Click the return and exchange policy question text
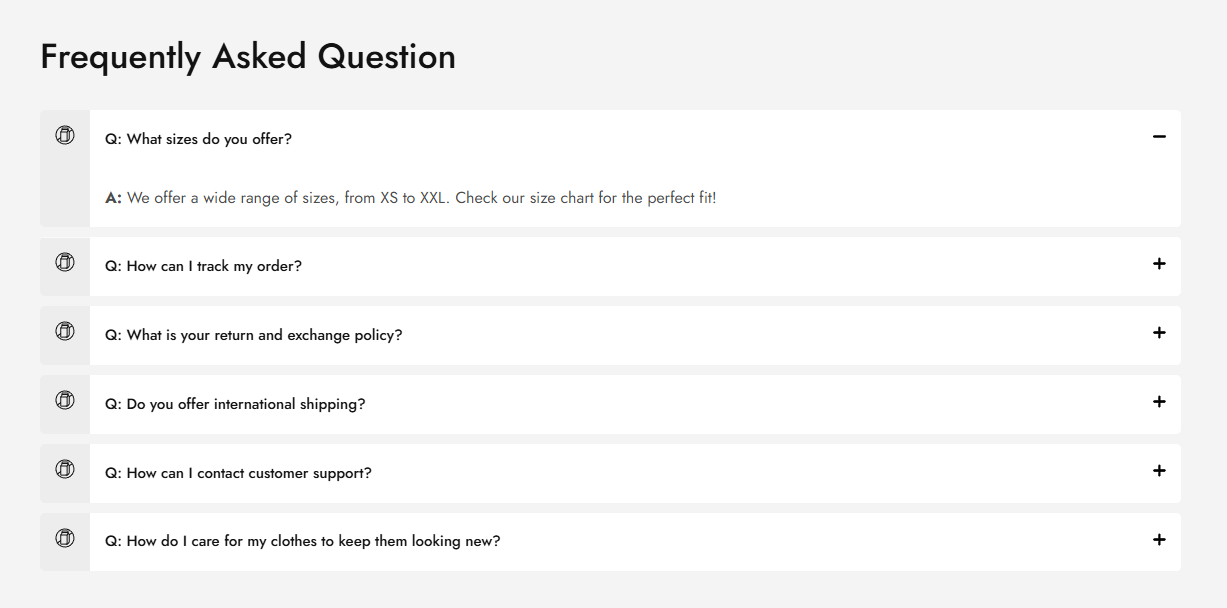This screenshot has height=608, width=1227. (252, 335)
